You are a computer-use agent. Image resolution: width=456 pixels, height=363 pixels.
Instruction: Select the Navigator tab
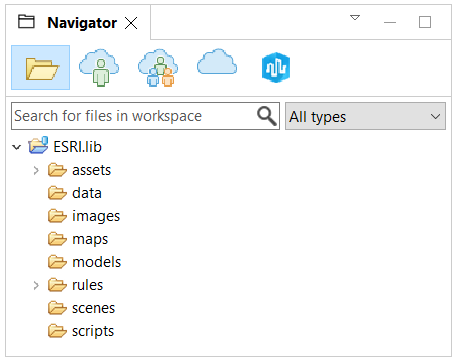[x=82, y=23]
